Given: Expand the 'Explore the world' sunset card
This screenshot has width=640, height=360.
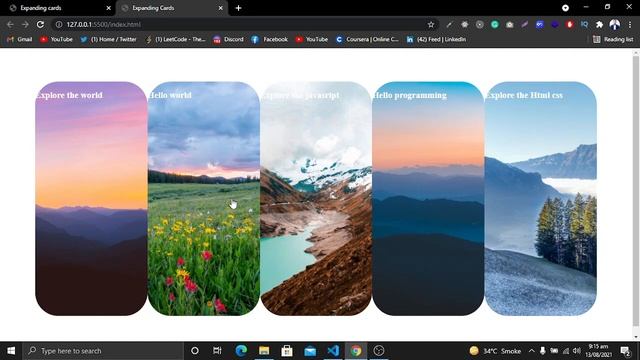Looking at the screenshot, I should pos(91,199).
